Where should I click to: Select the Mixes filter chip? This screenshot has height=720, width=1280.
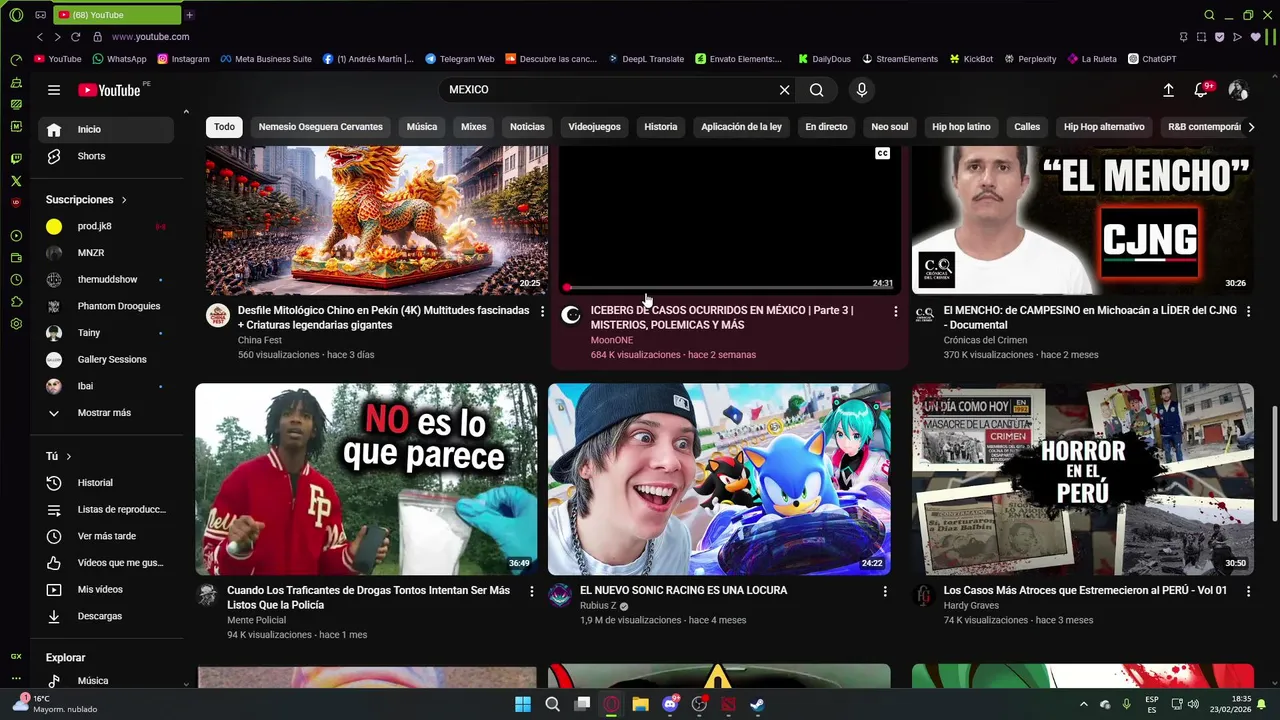pyautogui.click(x=473, y=127)
